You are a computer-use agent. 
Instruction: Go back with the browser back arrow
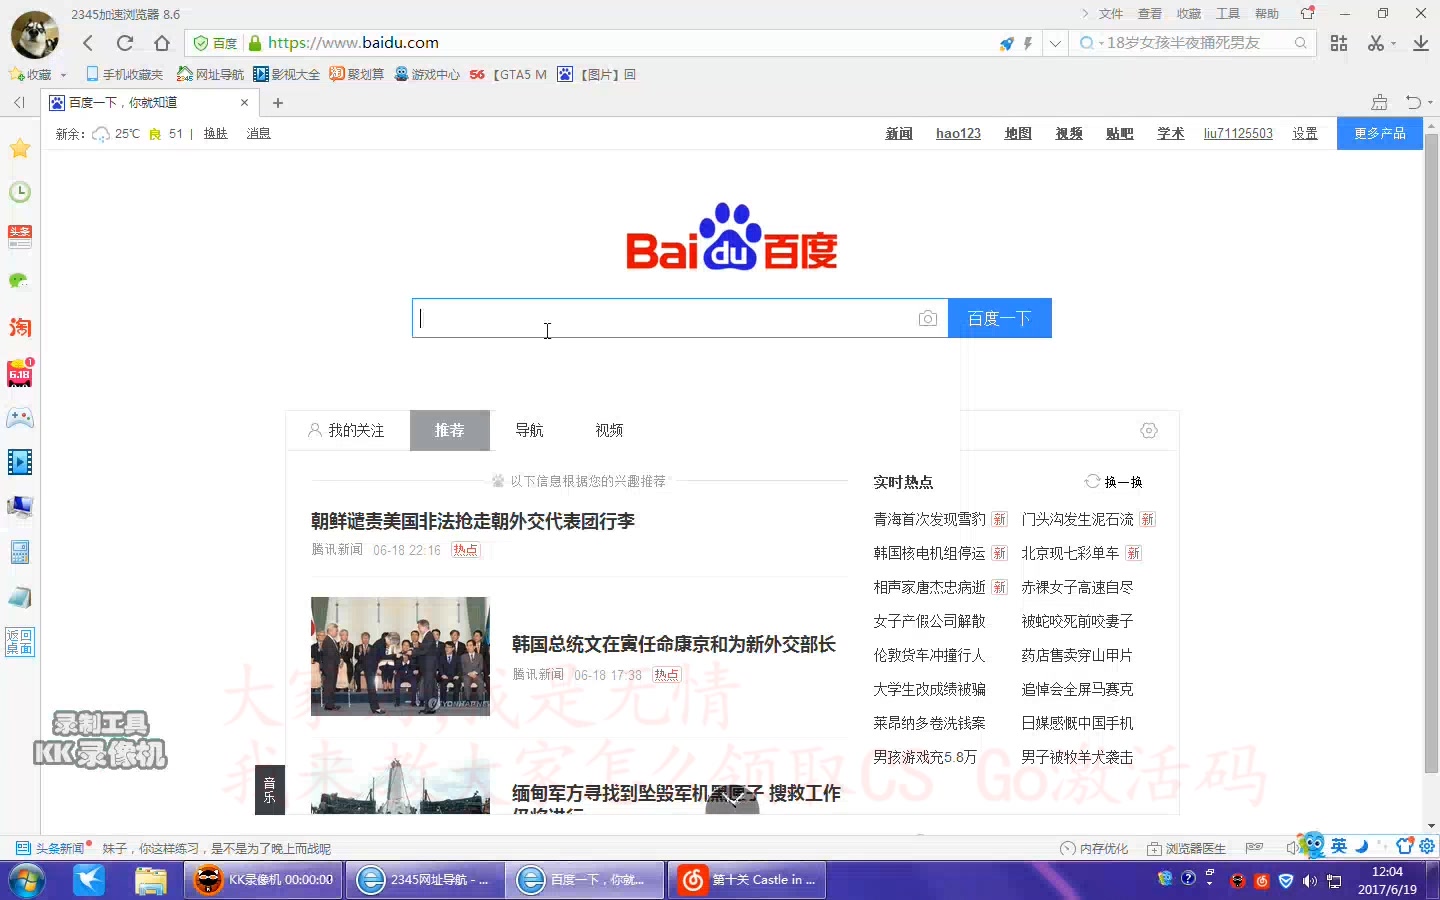(88, 43)
